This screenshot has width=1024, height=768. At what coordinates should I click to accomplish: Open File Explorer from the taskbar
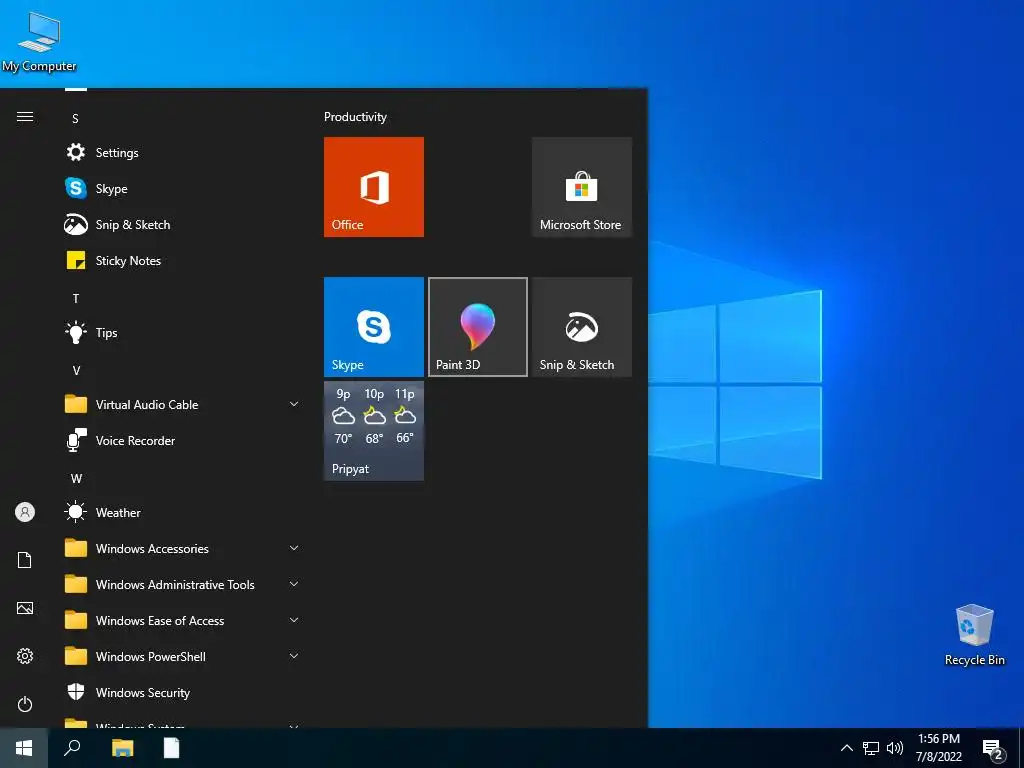122,748
